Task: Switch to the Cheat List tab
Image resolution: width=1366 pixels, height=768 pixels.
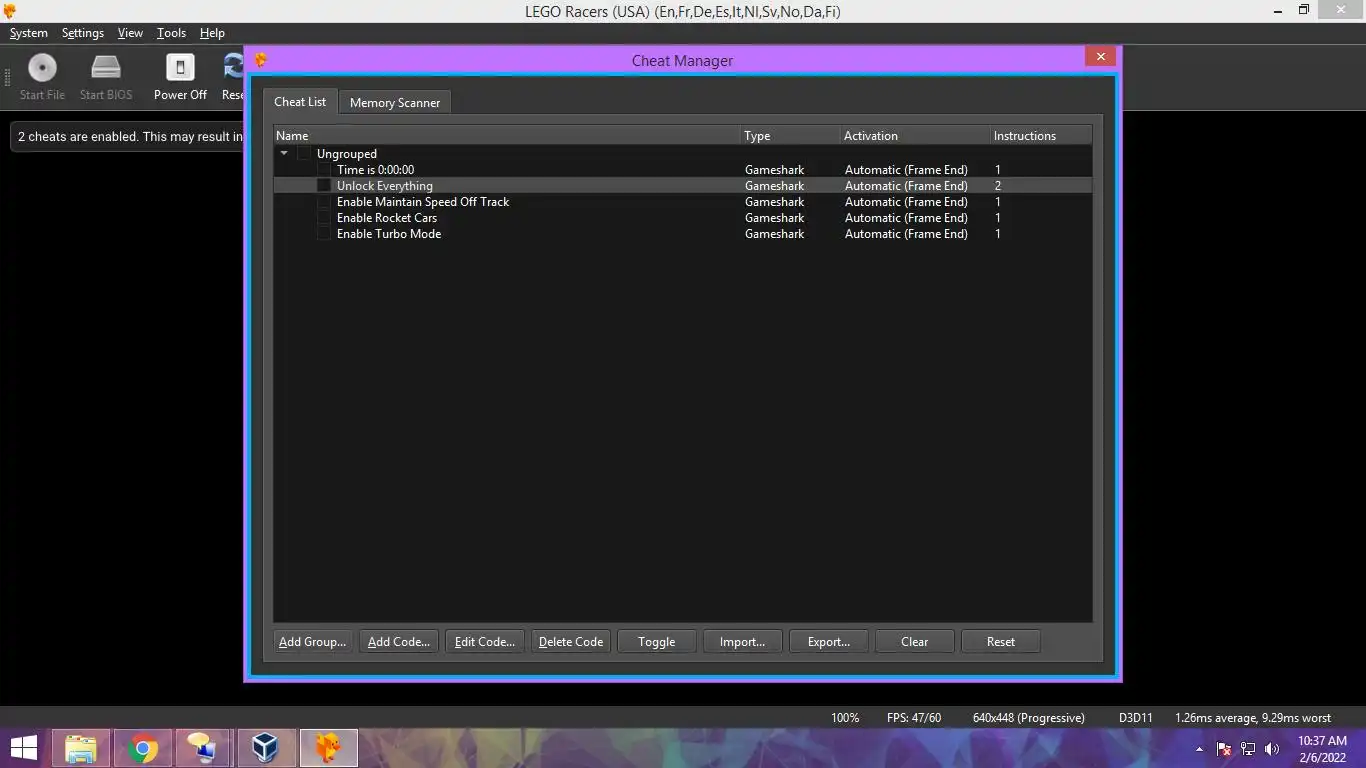Action: (x=300, y=102)
